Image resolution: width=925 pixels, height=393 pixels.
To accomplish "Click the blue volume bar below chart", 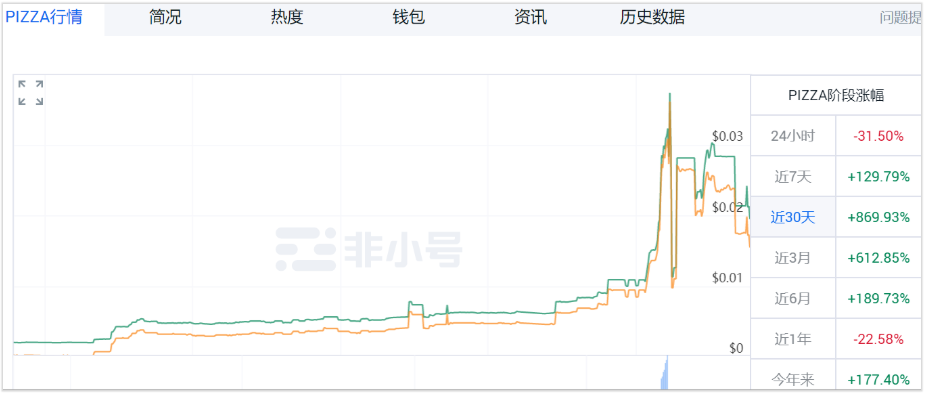I will pyautogui.click(x=665, y=373).
